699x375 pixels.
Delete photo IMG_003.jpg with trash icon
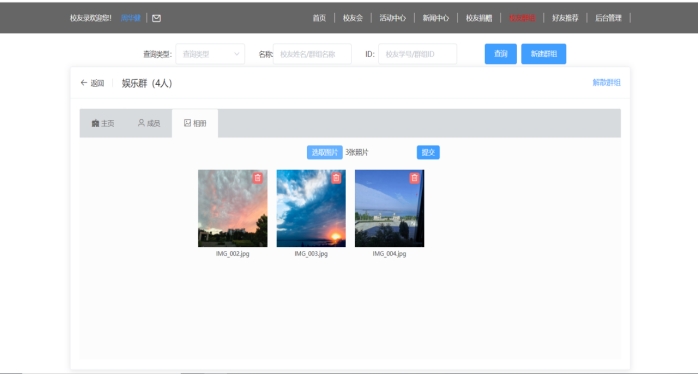(336, 178)
